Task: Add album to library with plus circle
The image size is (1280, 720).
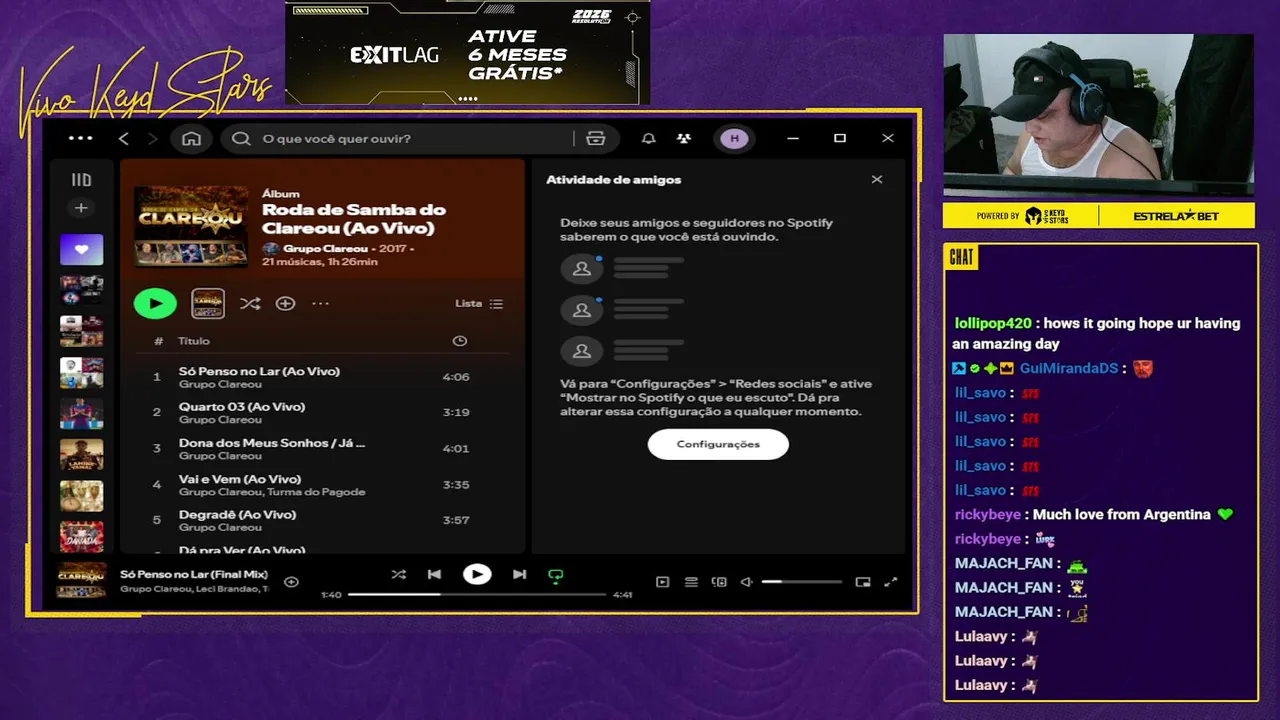Action: pos(285,303)
